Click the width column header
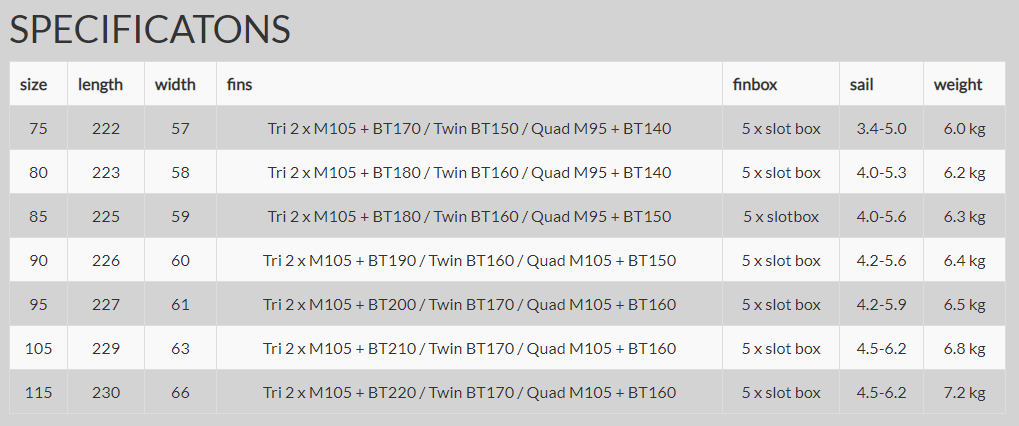 pyautogui.click(x=175, y=84)
